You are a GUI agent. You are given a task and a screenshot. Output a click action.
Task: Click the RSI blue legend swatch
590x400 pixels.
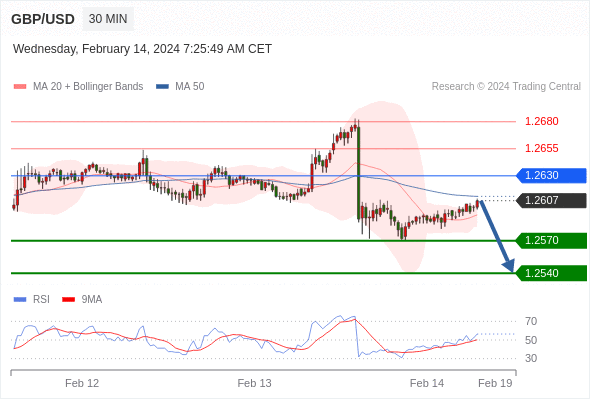click(20, 300)
